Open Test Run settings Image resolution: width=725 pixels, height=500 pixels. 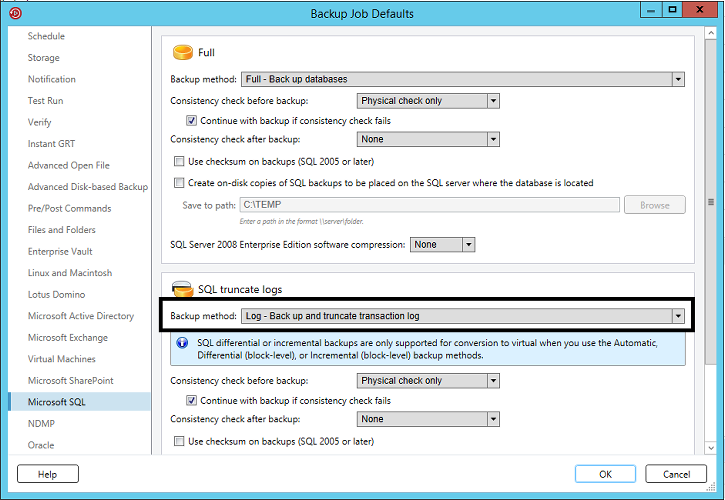(45, 101)
